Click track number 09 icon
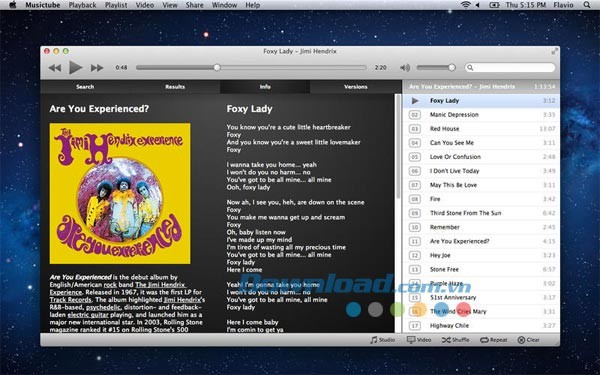Screen dimensions: 600x375 (x=415, y=213)
